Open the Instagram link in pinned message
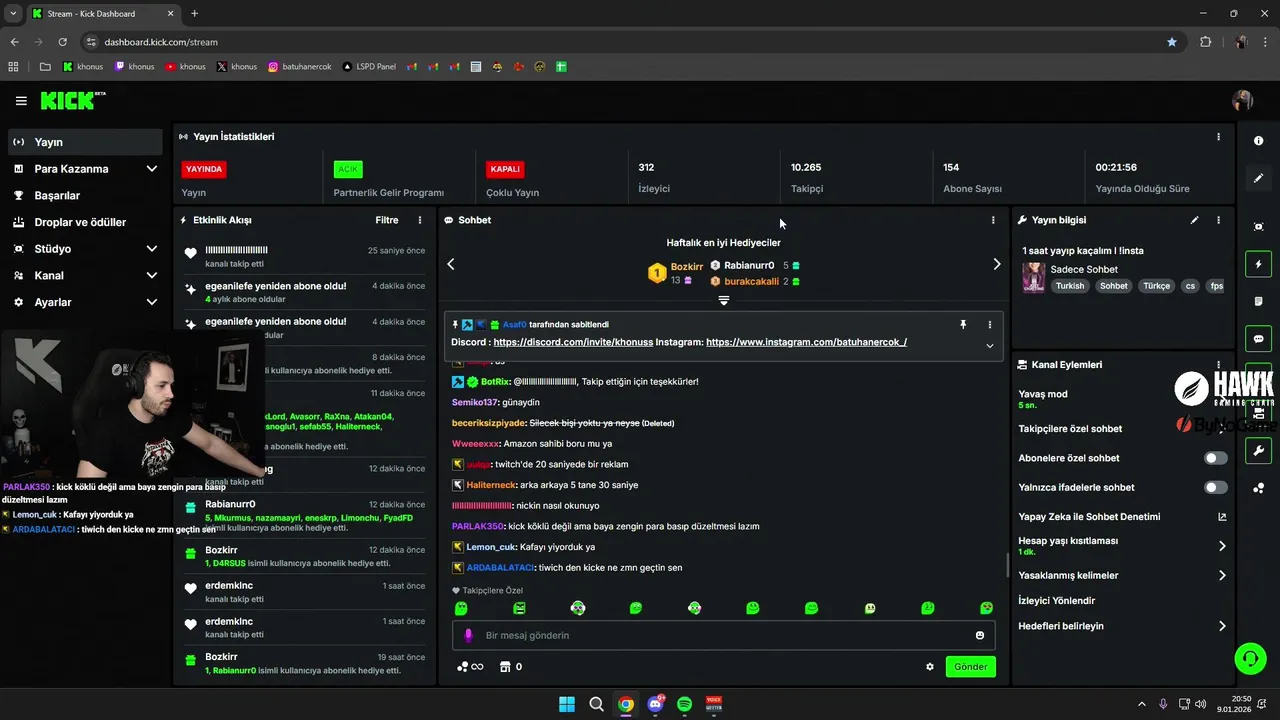Viewport: 1280px width, 720px height. coord(806,342)
